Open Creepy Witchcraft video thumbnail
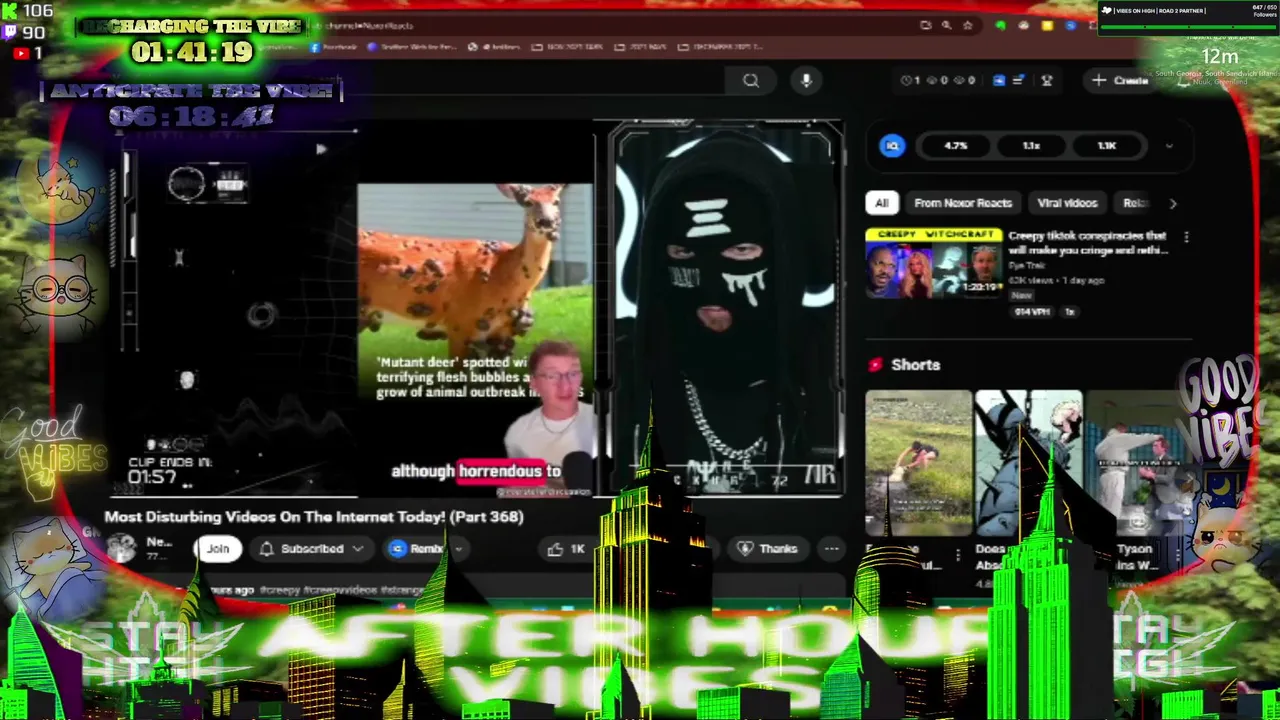 933,263
